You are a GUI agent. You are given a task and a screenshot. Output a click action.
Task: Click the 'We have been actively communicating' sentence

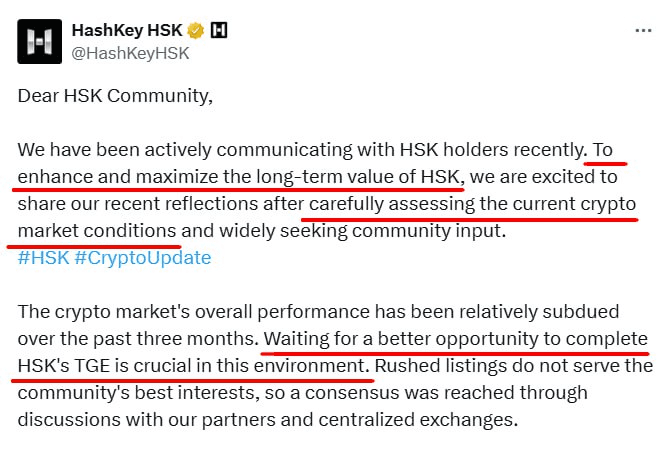click(x=184, y=150)
